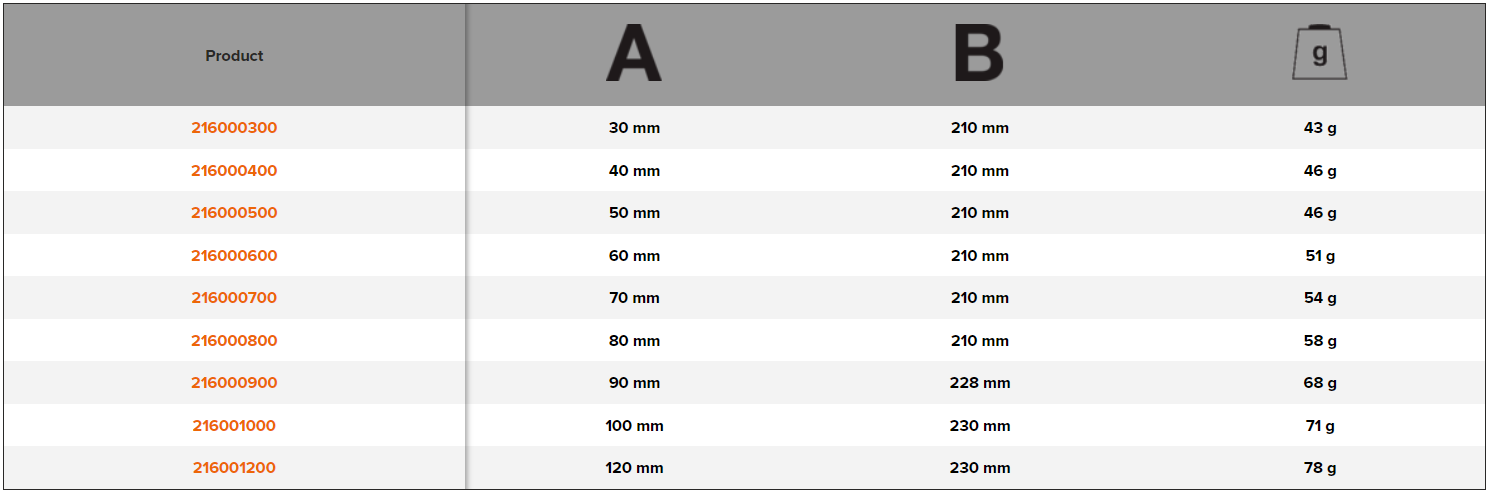This screenshot has height=492, width=1489.
Task: Open product link 216000800
Action: 234,341
